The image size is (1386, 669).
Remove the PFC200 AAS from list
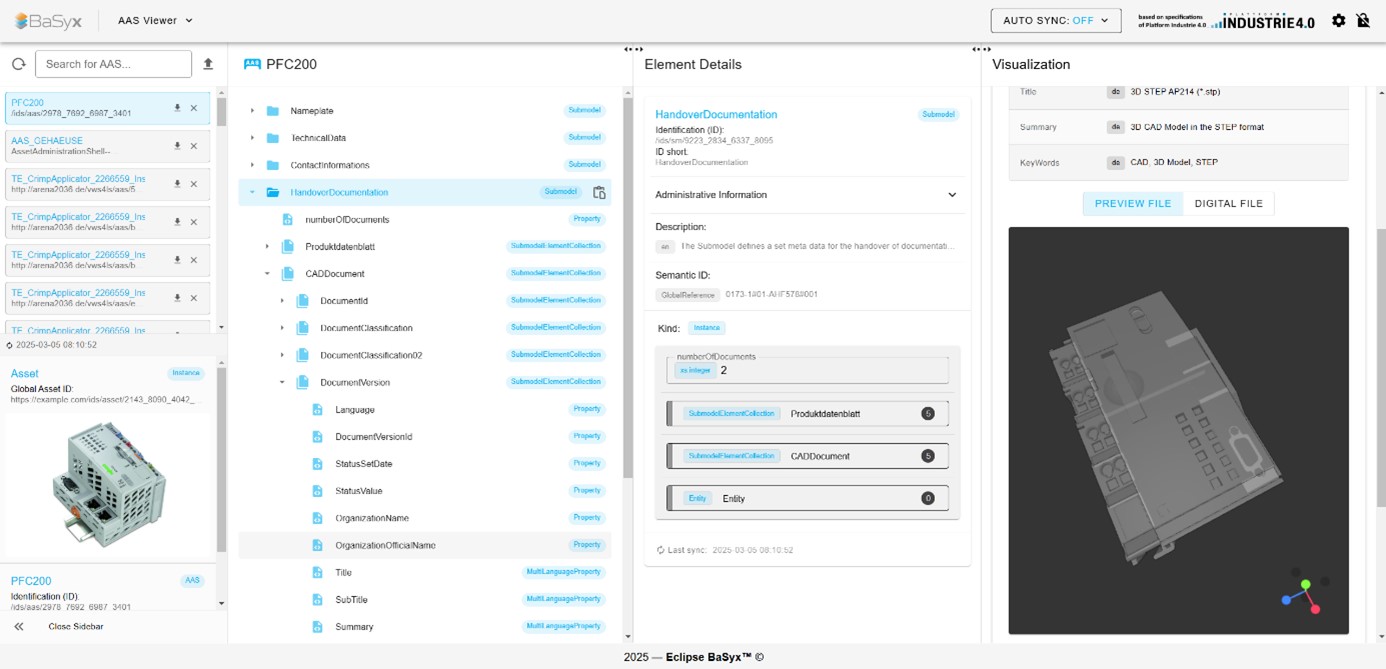194,108
